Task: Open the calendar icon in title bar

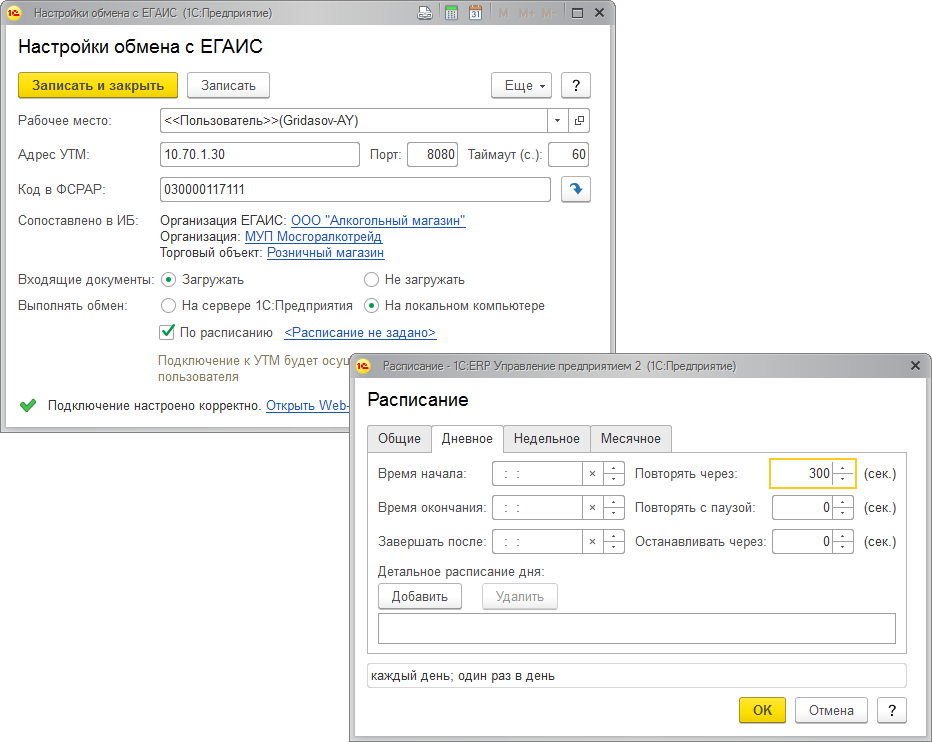Action: click(x=476, y=12)
